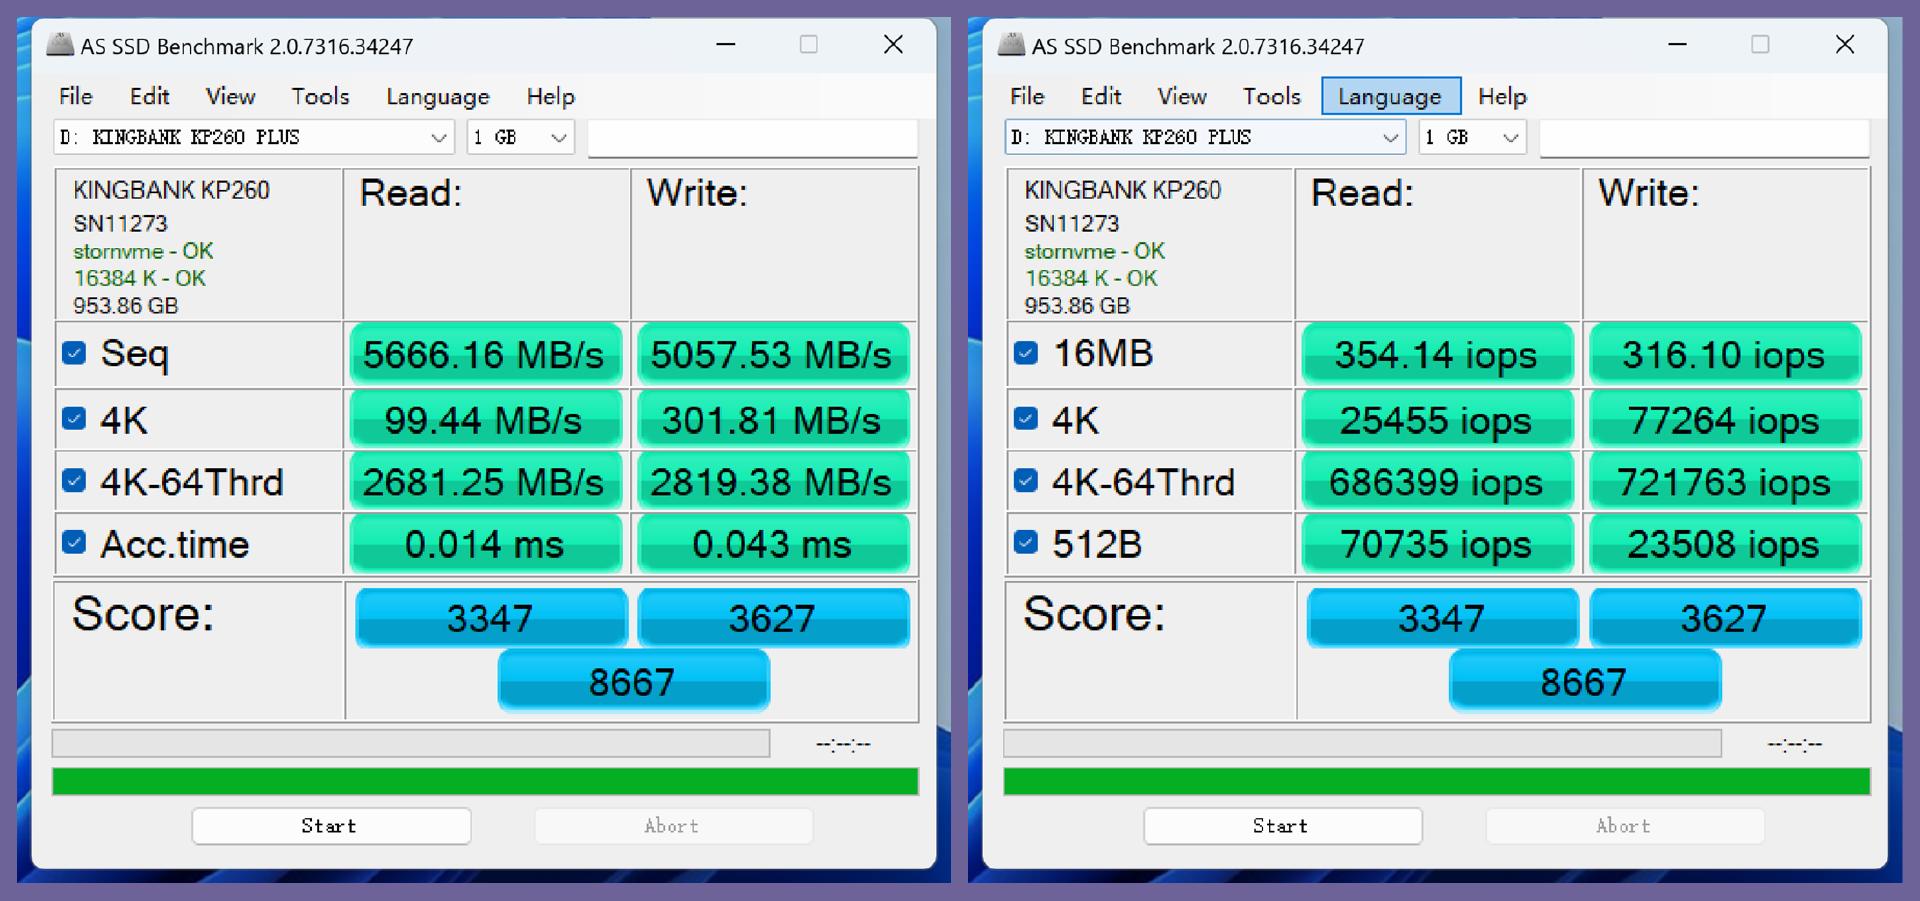Toggle 4K-64Thrd checkbox in the MB/s window
This screenshot has width=1920, height=901.
(x=74, y=481)
